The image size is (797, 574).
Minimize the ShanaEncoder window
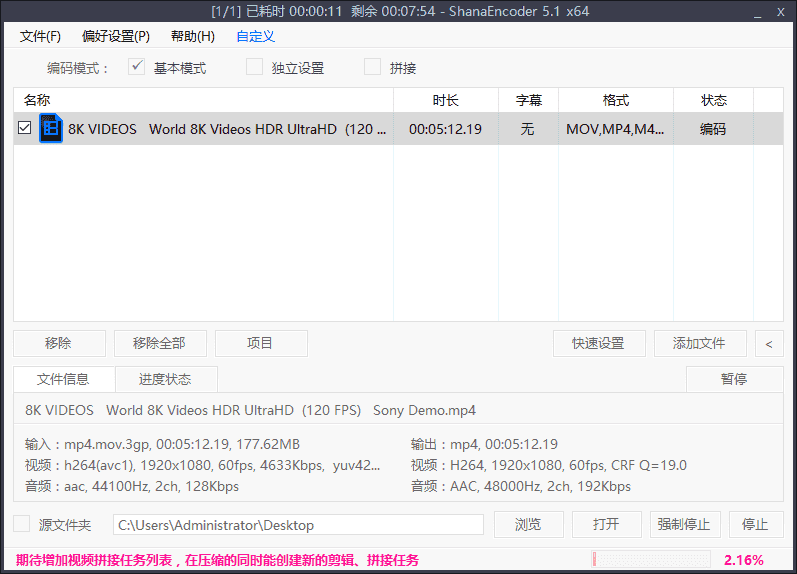757,12
